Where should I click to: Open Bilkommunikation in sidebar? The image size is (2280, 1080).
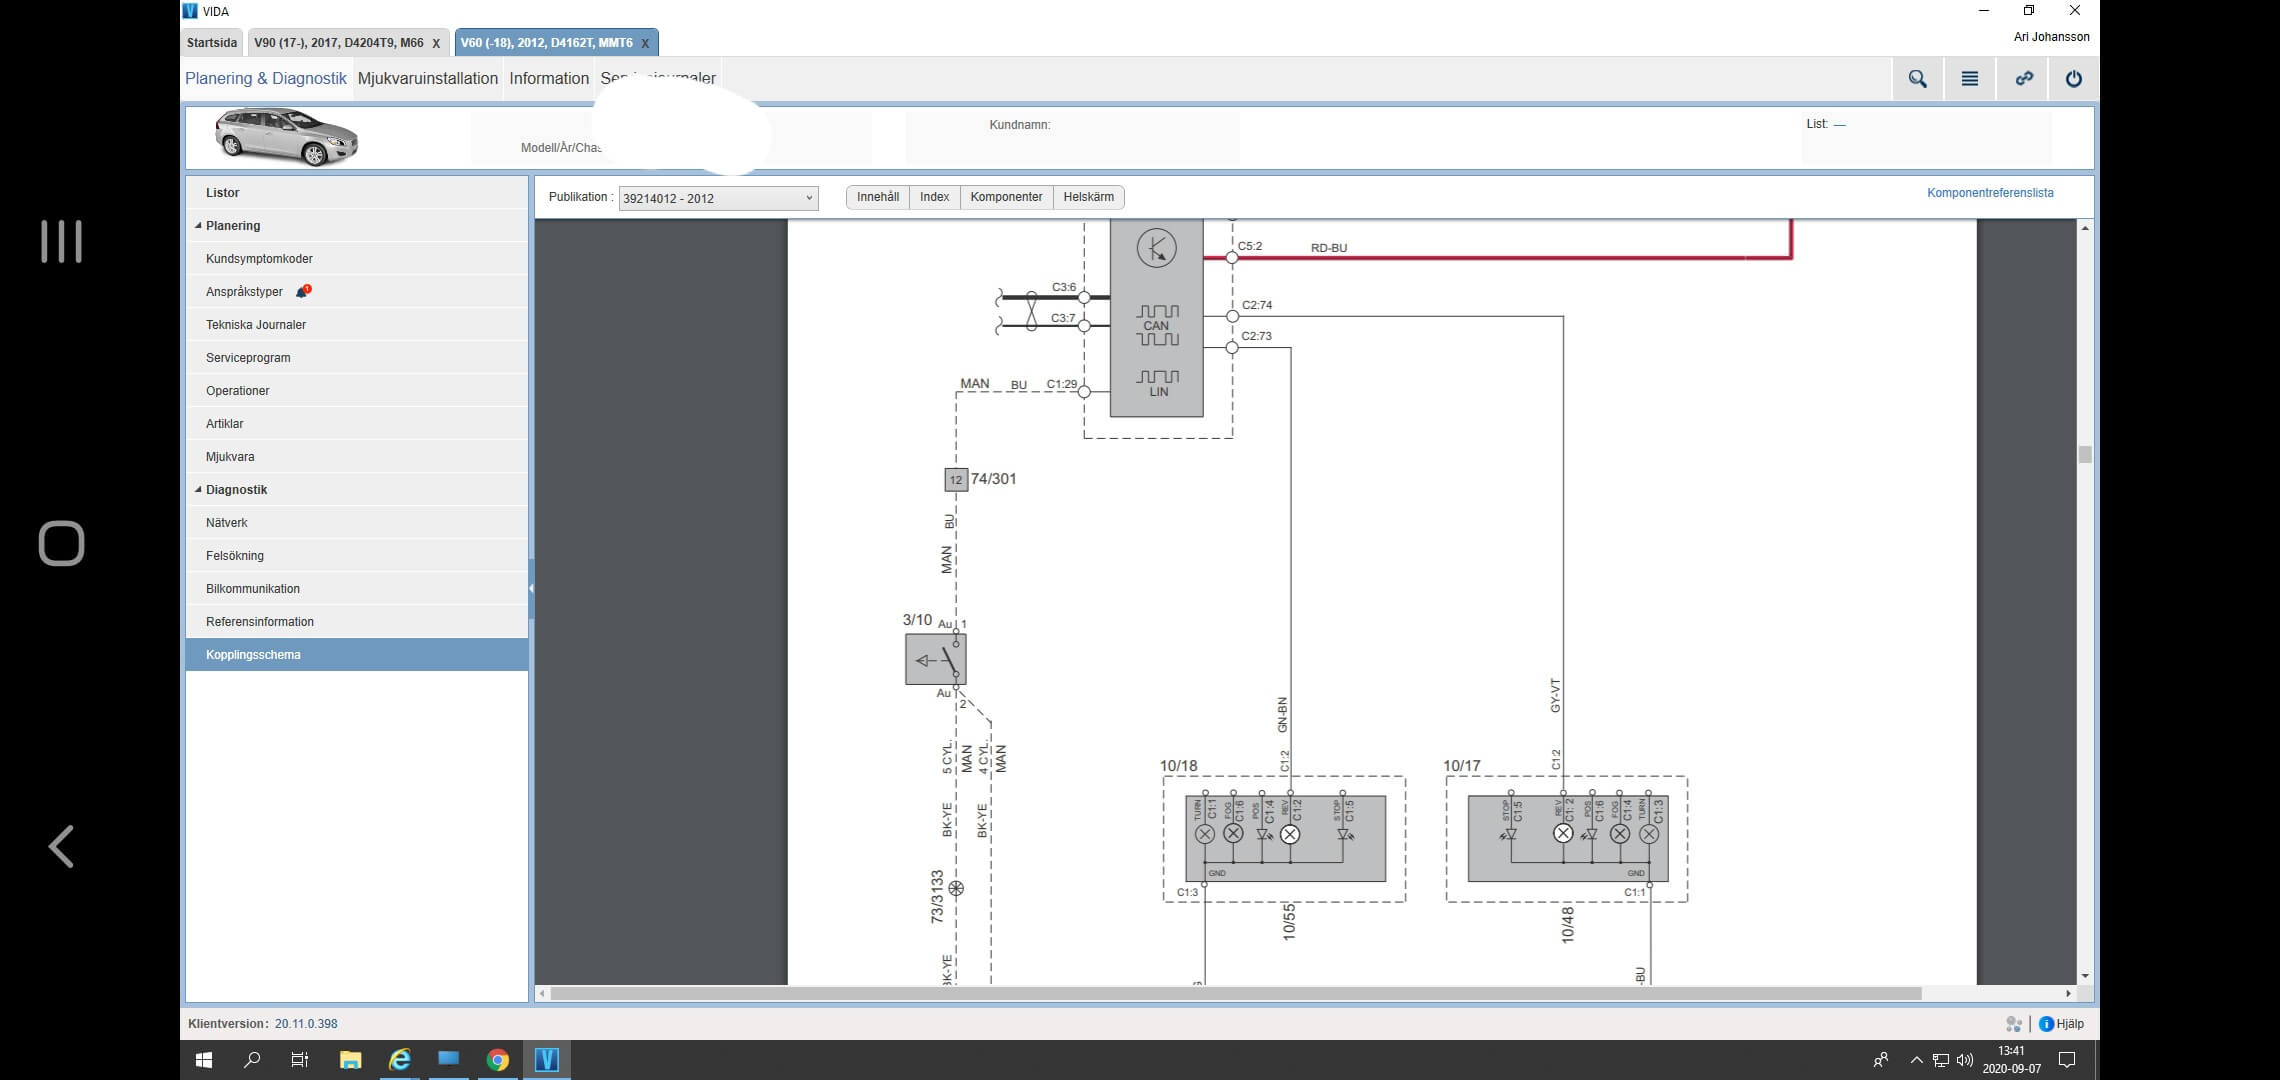pyautogui.click(x=357, y=589)
